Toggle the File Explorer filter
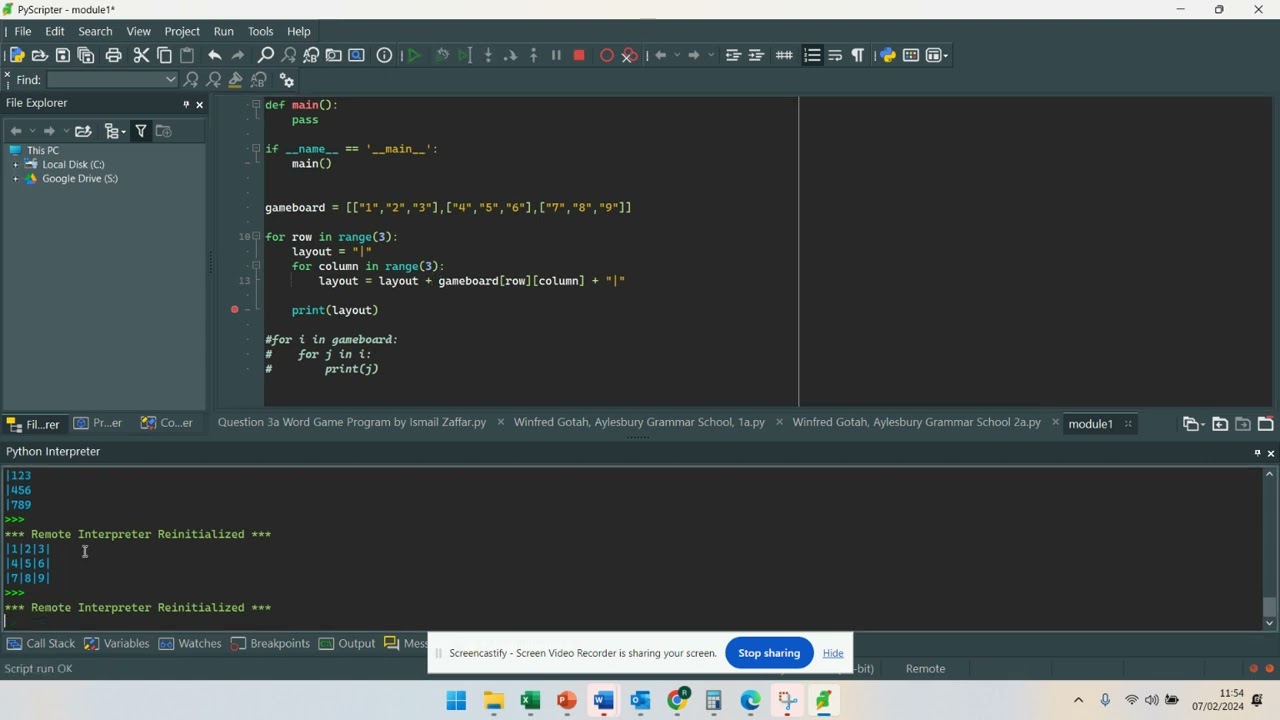The height and width of the screenshot is (720, 1280). tap(141, 131)
